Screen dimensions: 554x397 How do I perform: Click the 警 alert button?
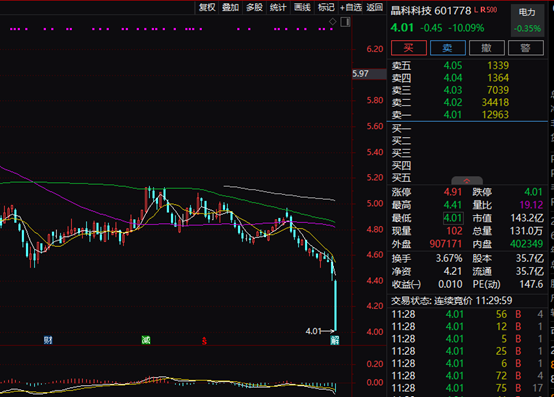coord(526,48)
